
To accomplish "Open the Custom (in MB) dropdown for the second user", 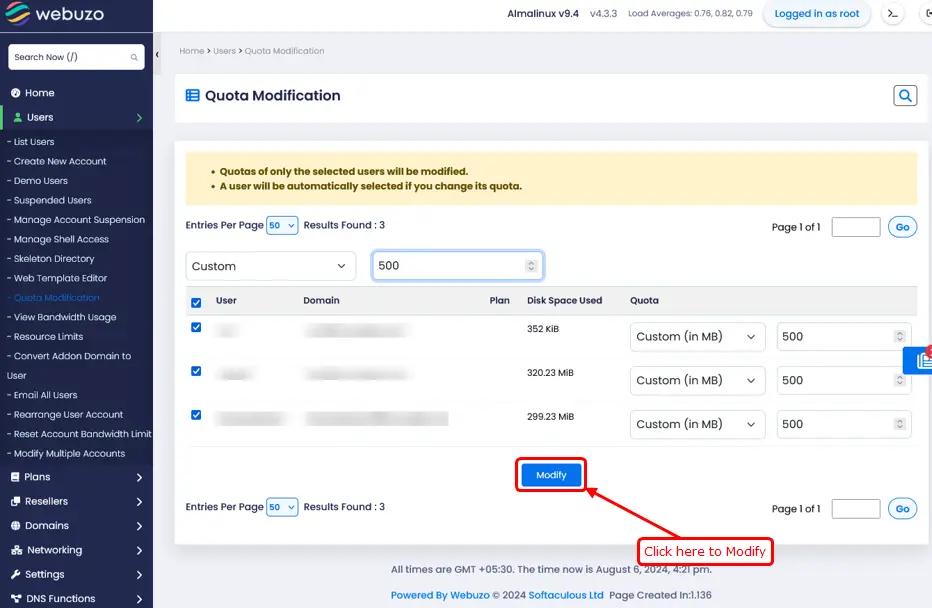I will (x=696, y=380).
